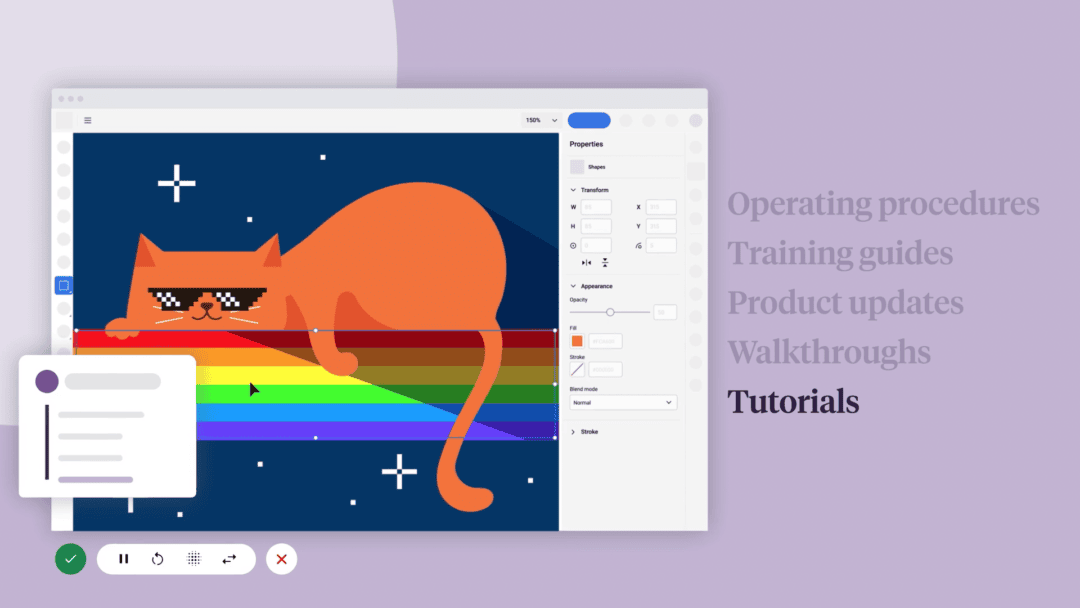Click the "Tutorials" heading text
This screenshot has width=1080, height=608.
(793, 401)
